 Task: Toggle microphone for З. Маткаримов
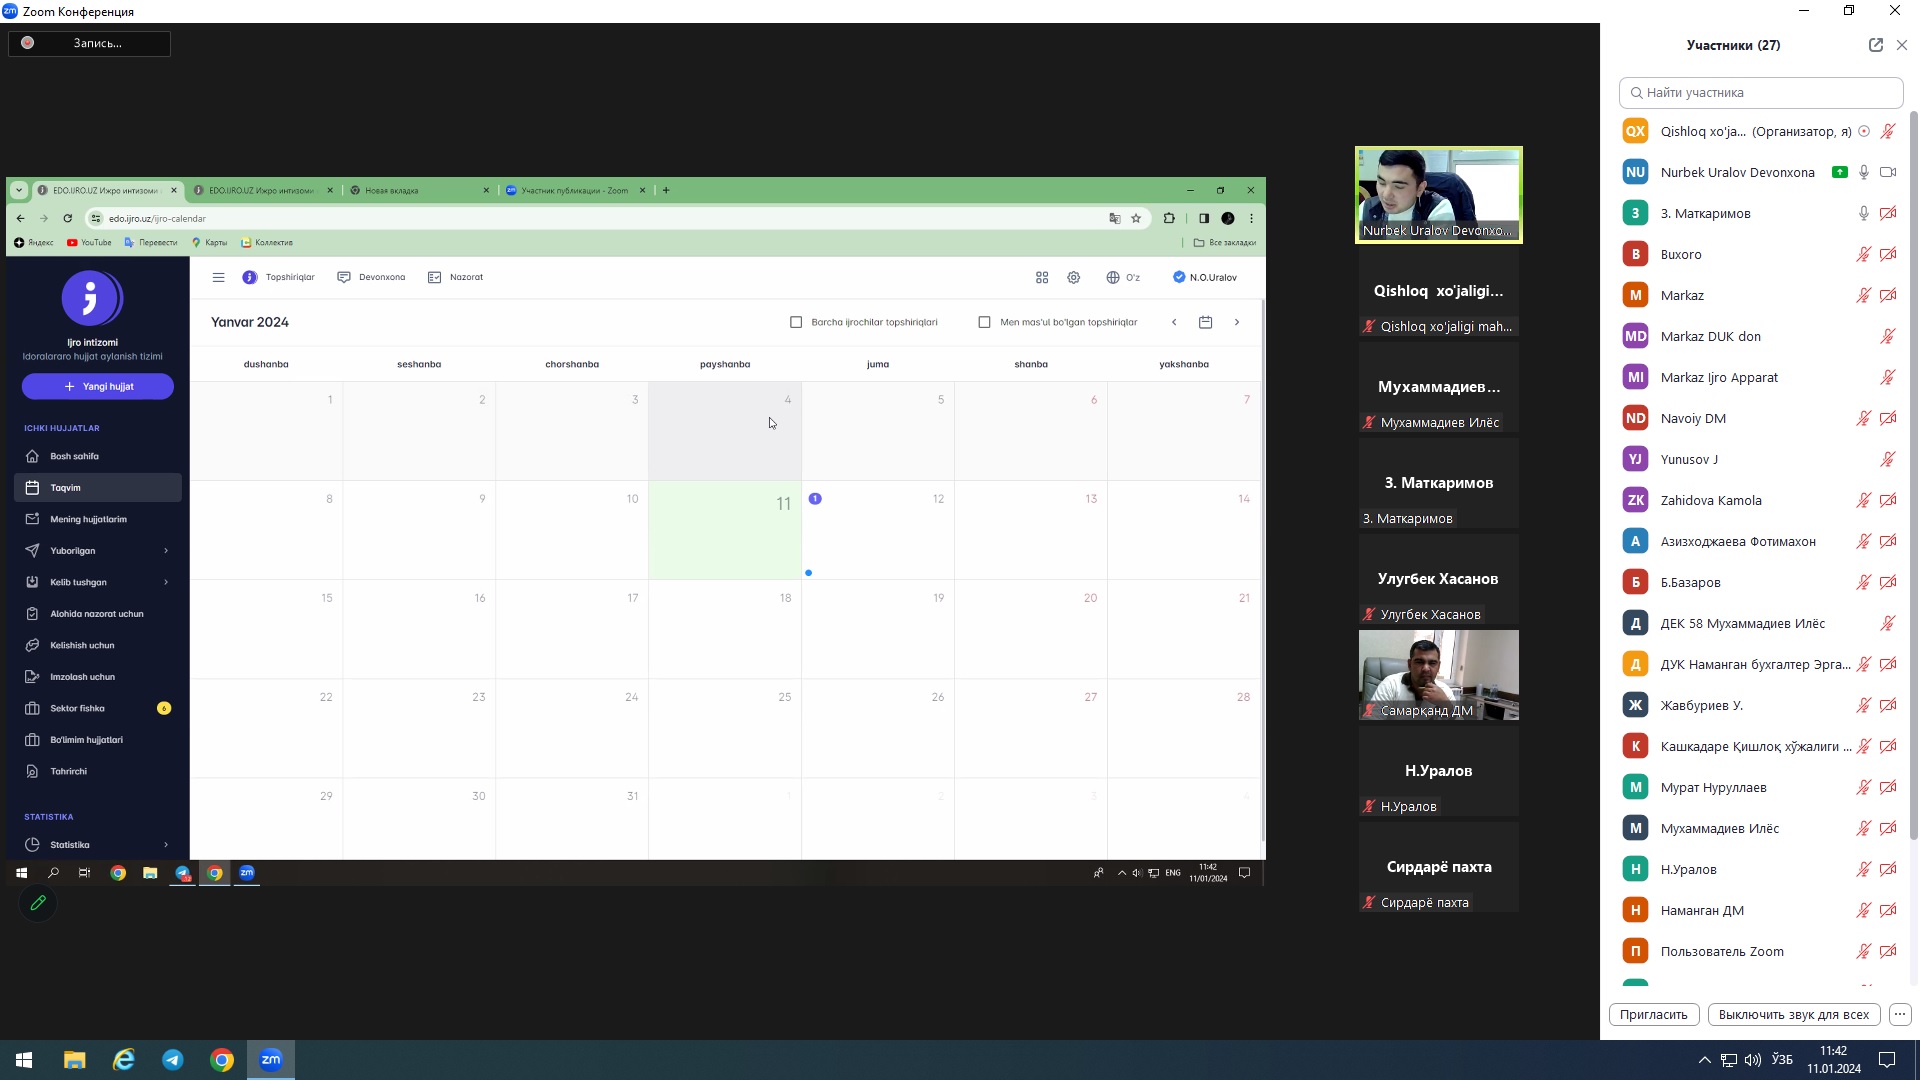coord(1863,213)
